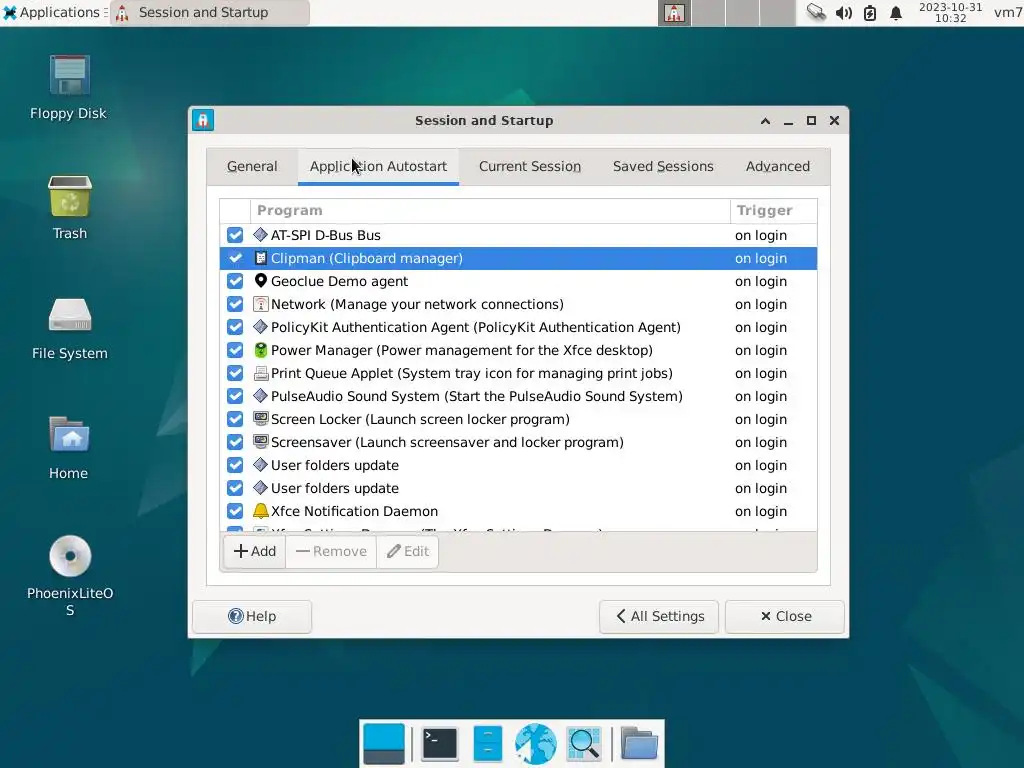This screenshot has width=1024, height=768.
Task: Click Session and Startup taskbar button
Action: (210, 12)
